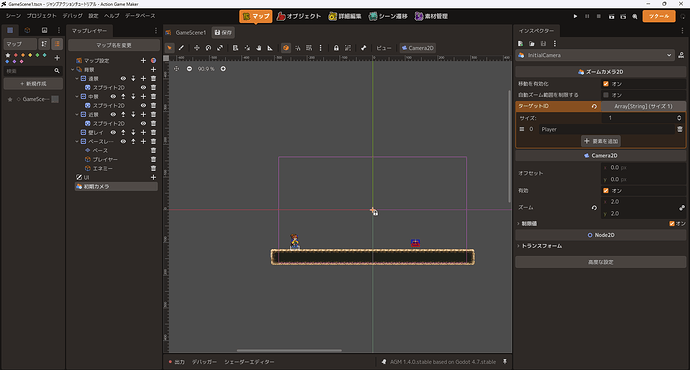Disable the 移動を有効化 checkbox
Image resolution: width=690 pixels, height=370 pixels.
coord(606,84)
